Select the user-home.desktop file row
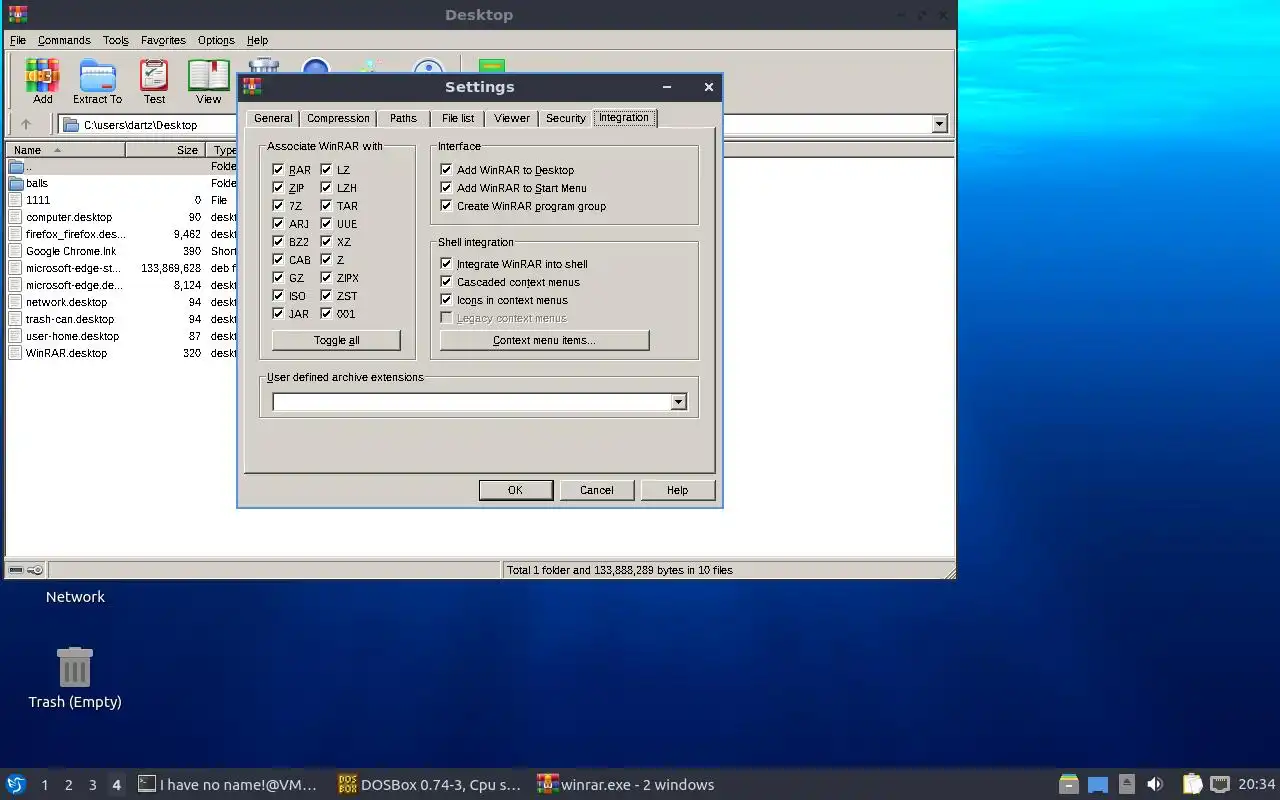1280x800 pixels. point(120,336)
